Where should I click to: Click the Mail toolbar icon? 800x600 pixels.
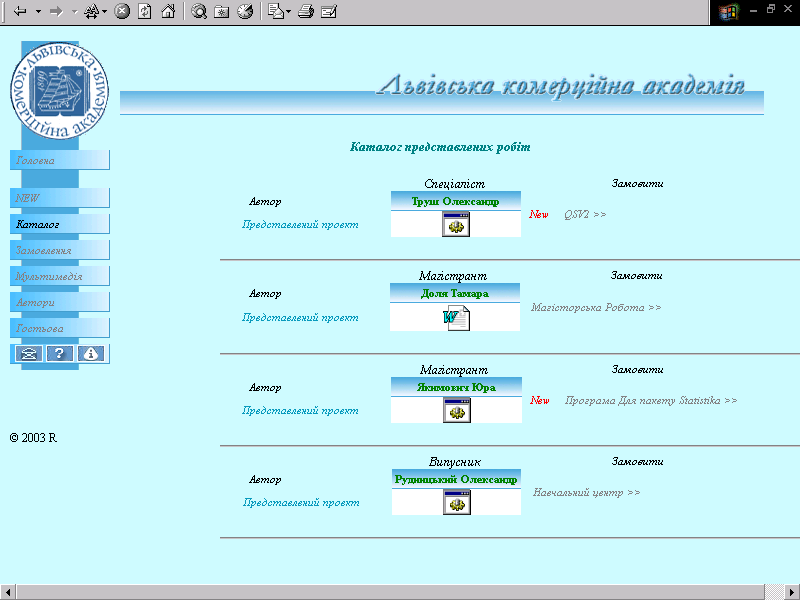click(276, 11)
